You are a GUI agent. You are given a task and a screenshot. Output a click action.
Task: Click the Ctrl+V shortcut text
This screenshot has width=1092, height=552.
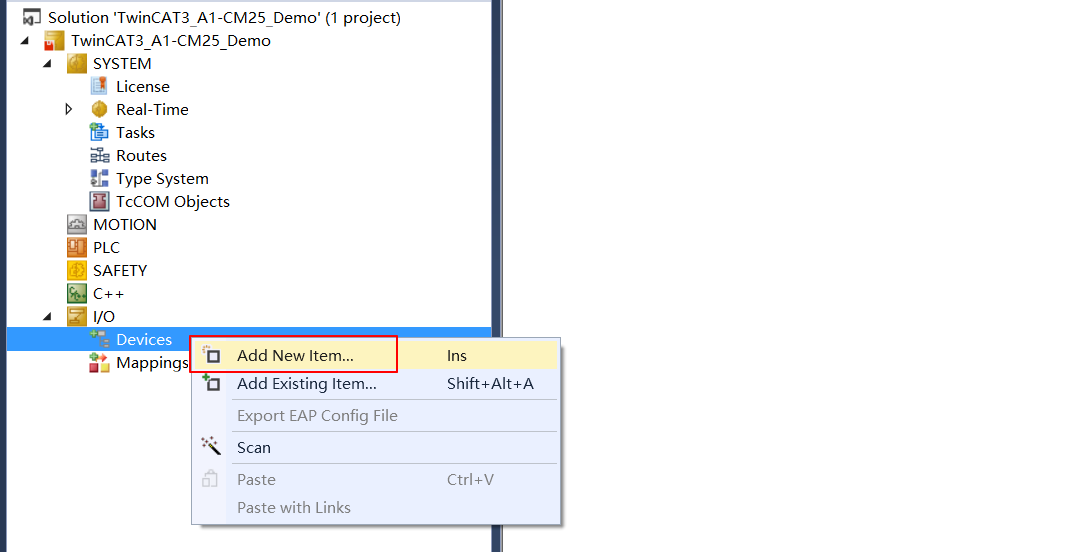[470, 480]
